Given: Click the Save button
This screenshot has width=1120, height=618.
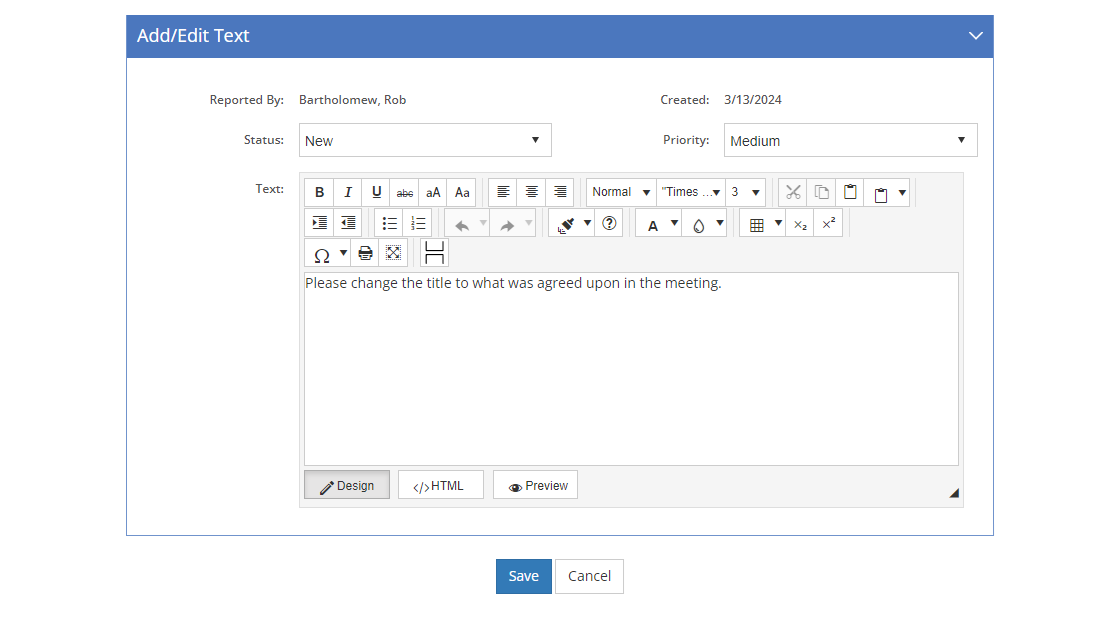Looking at the screenshot, I should point(524,576).
